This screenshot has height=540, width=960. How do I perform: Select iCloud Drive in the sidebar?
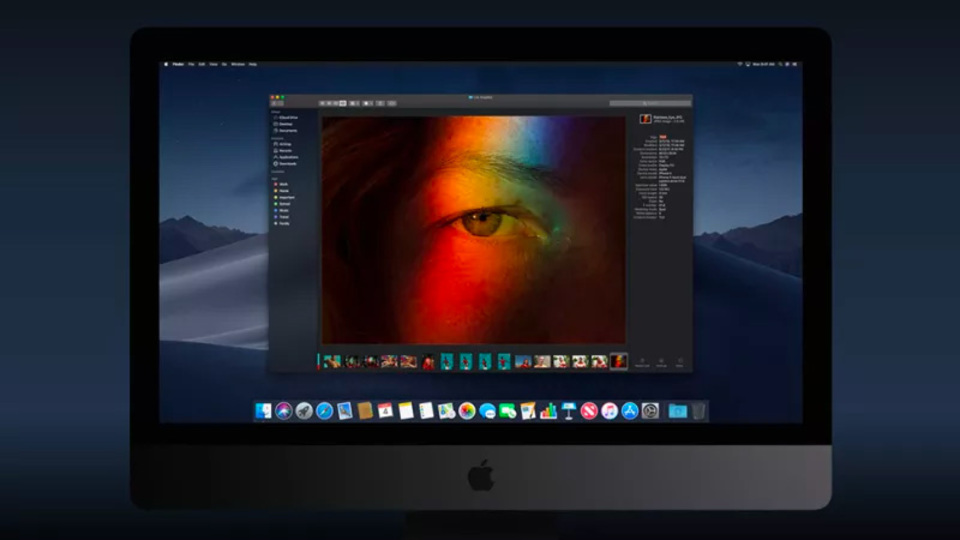pos(286,118)
